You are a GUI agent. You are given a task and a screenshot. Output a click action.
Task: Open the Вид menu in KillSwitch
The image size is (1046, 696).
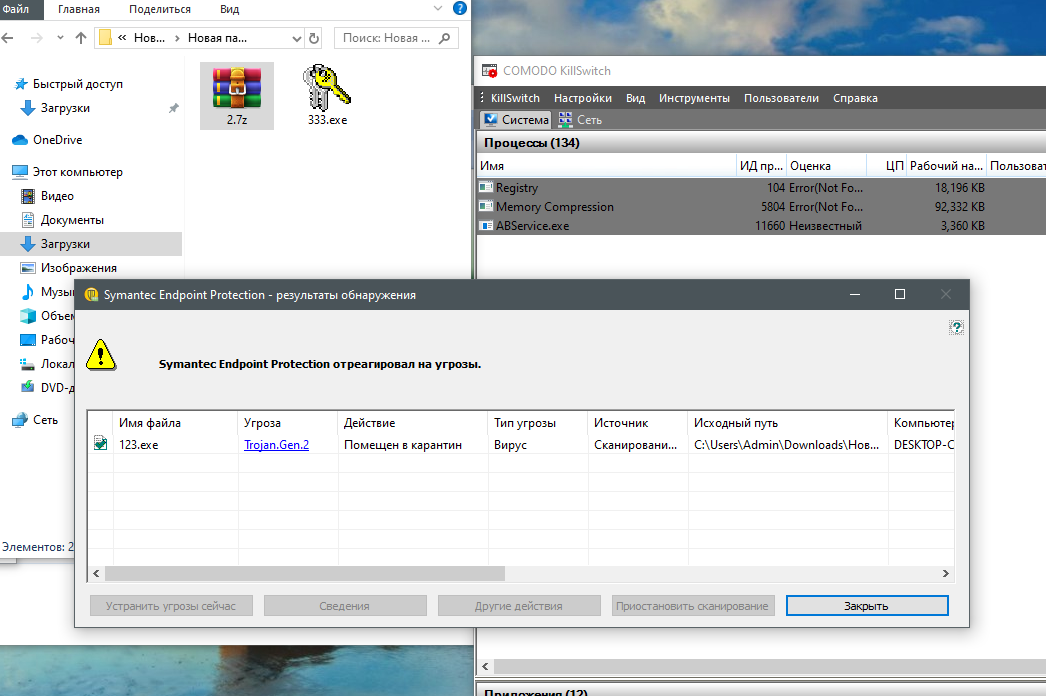pyautogui.click(x=635, y=98)
